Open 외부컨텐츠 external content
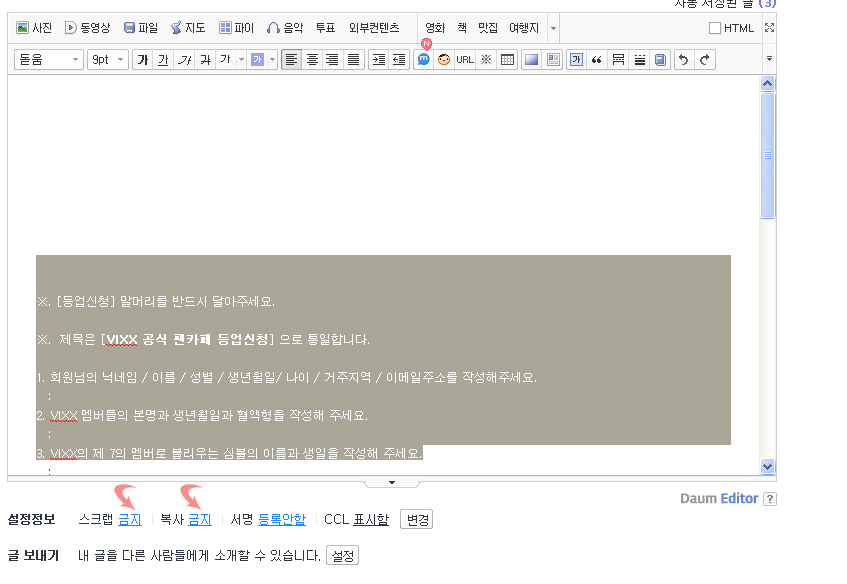Screen dimensions: 847x584 click(x=374, y=28)
